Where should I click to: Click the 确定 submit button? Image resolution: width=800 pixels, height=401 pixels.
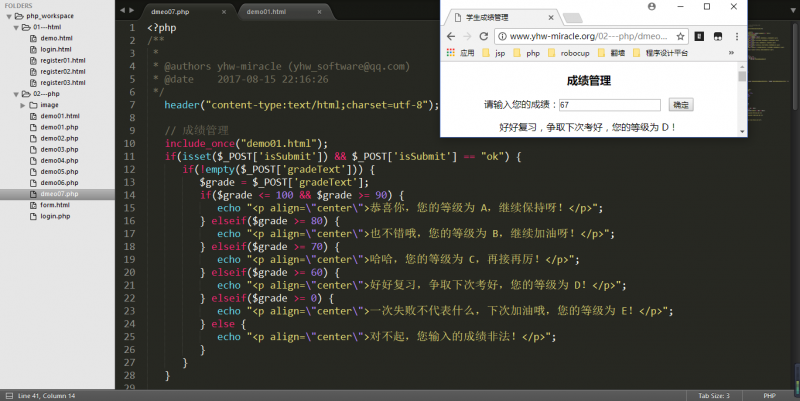point(680,104)
